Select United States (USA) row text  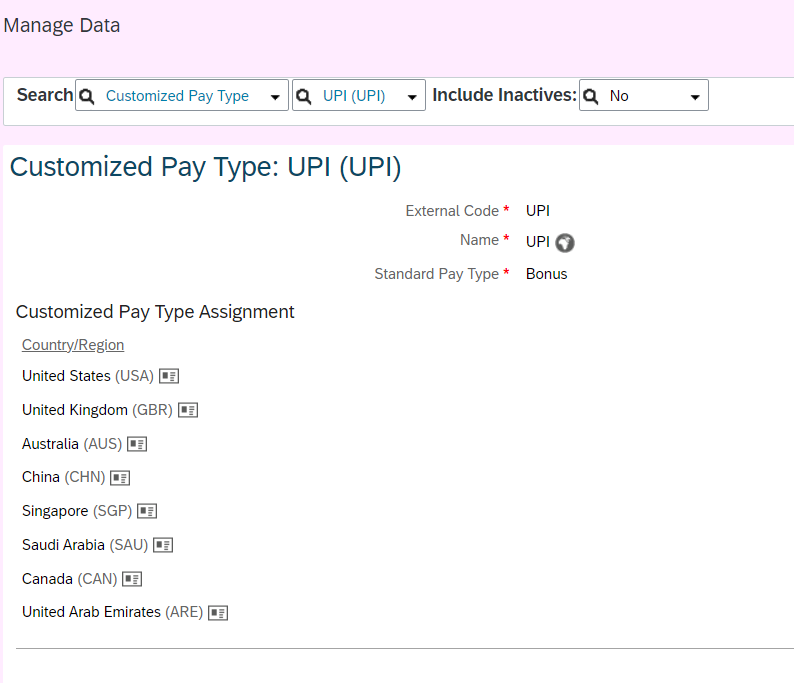88,376
